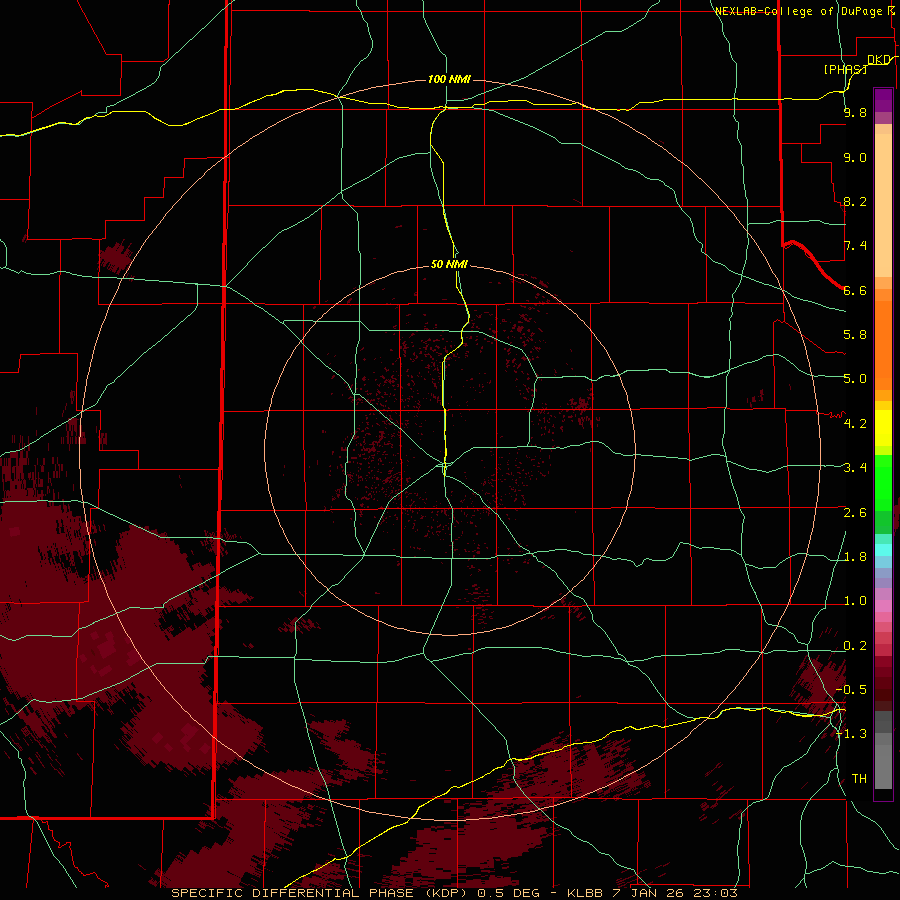Click the -0.5 value on the color scale
The width and height of the screenshot is (900, 900).
click(x=852, y=690)
